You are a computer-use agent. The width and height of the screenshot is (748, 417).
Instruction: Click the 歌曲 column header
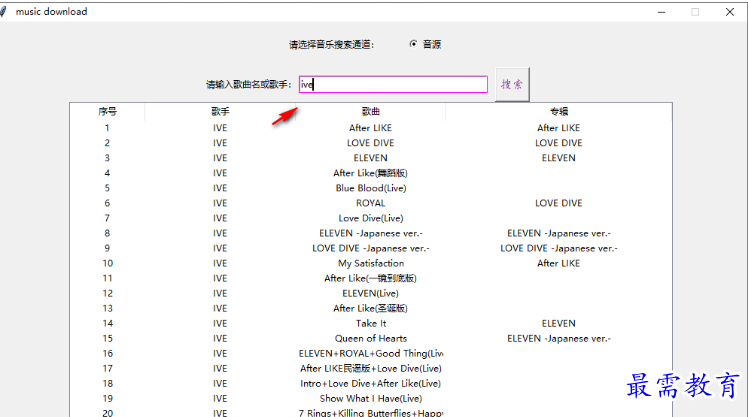tap(371, 112)
